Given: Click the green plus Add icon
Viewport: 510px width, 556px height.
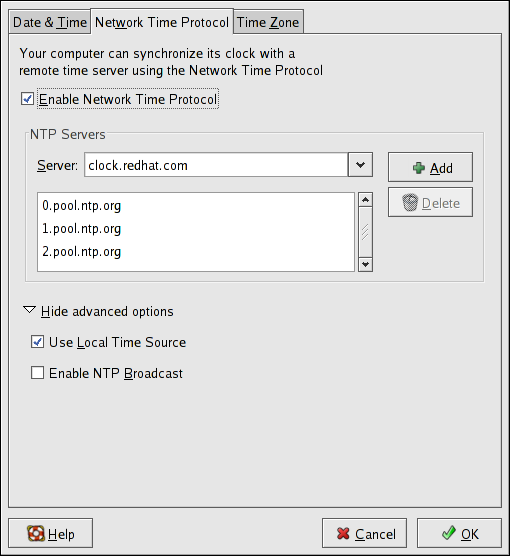Looking at the screenshot, I should (x=418, y=168).
